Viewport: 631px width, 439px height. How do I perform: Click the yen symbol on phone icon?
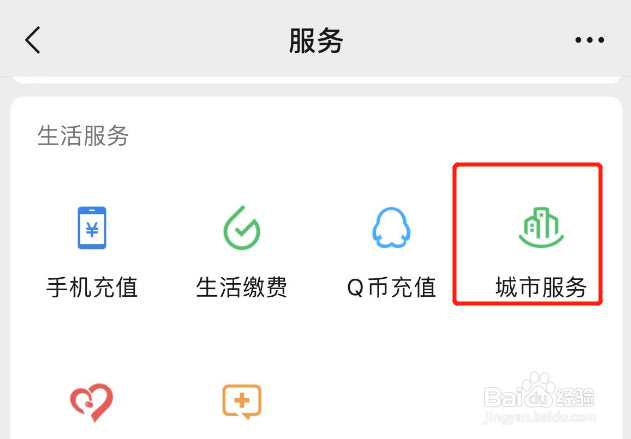92,230
